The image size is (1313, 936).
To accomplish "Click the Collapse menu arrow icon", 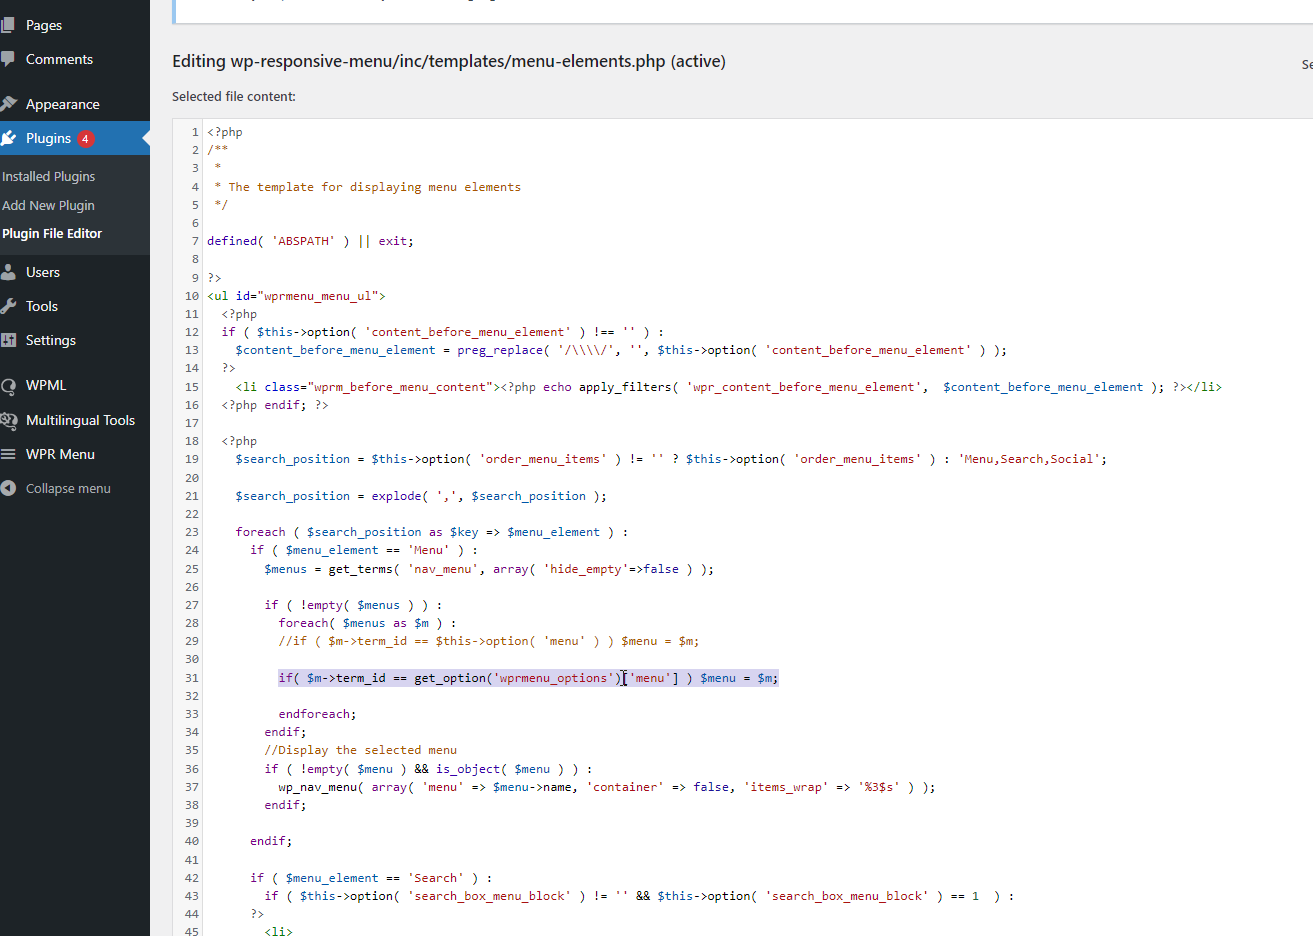I will [8, 488].
